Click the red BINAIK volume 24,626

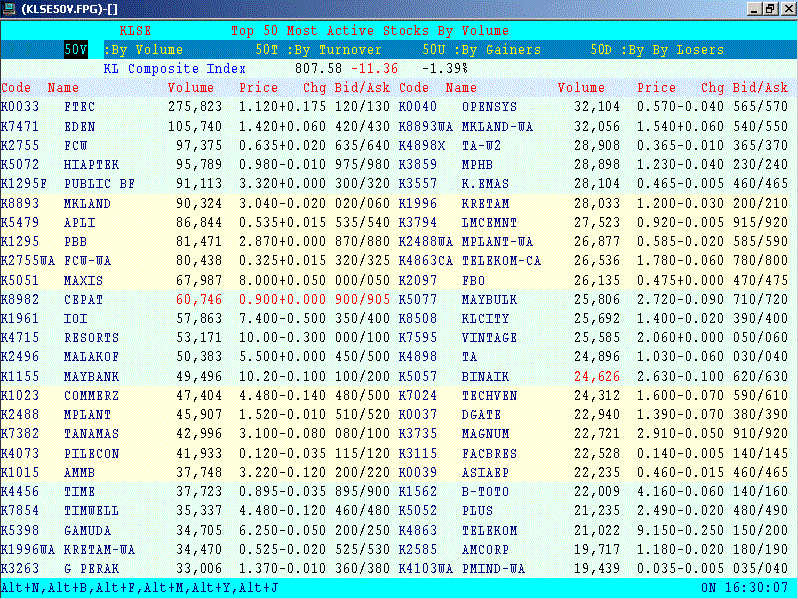(x=597, y=377)
